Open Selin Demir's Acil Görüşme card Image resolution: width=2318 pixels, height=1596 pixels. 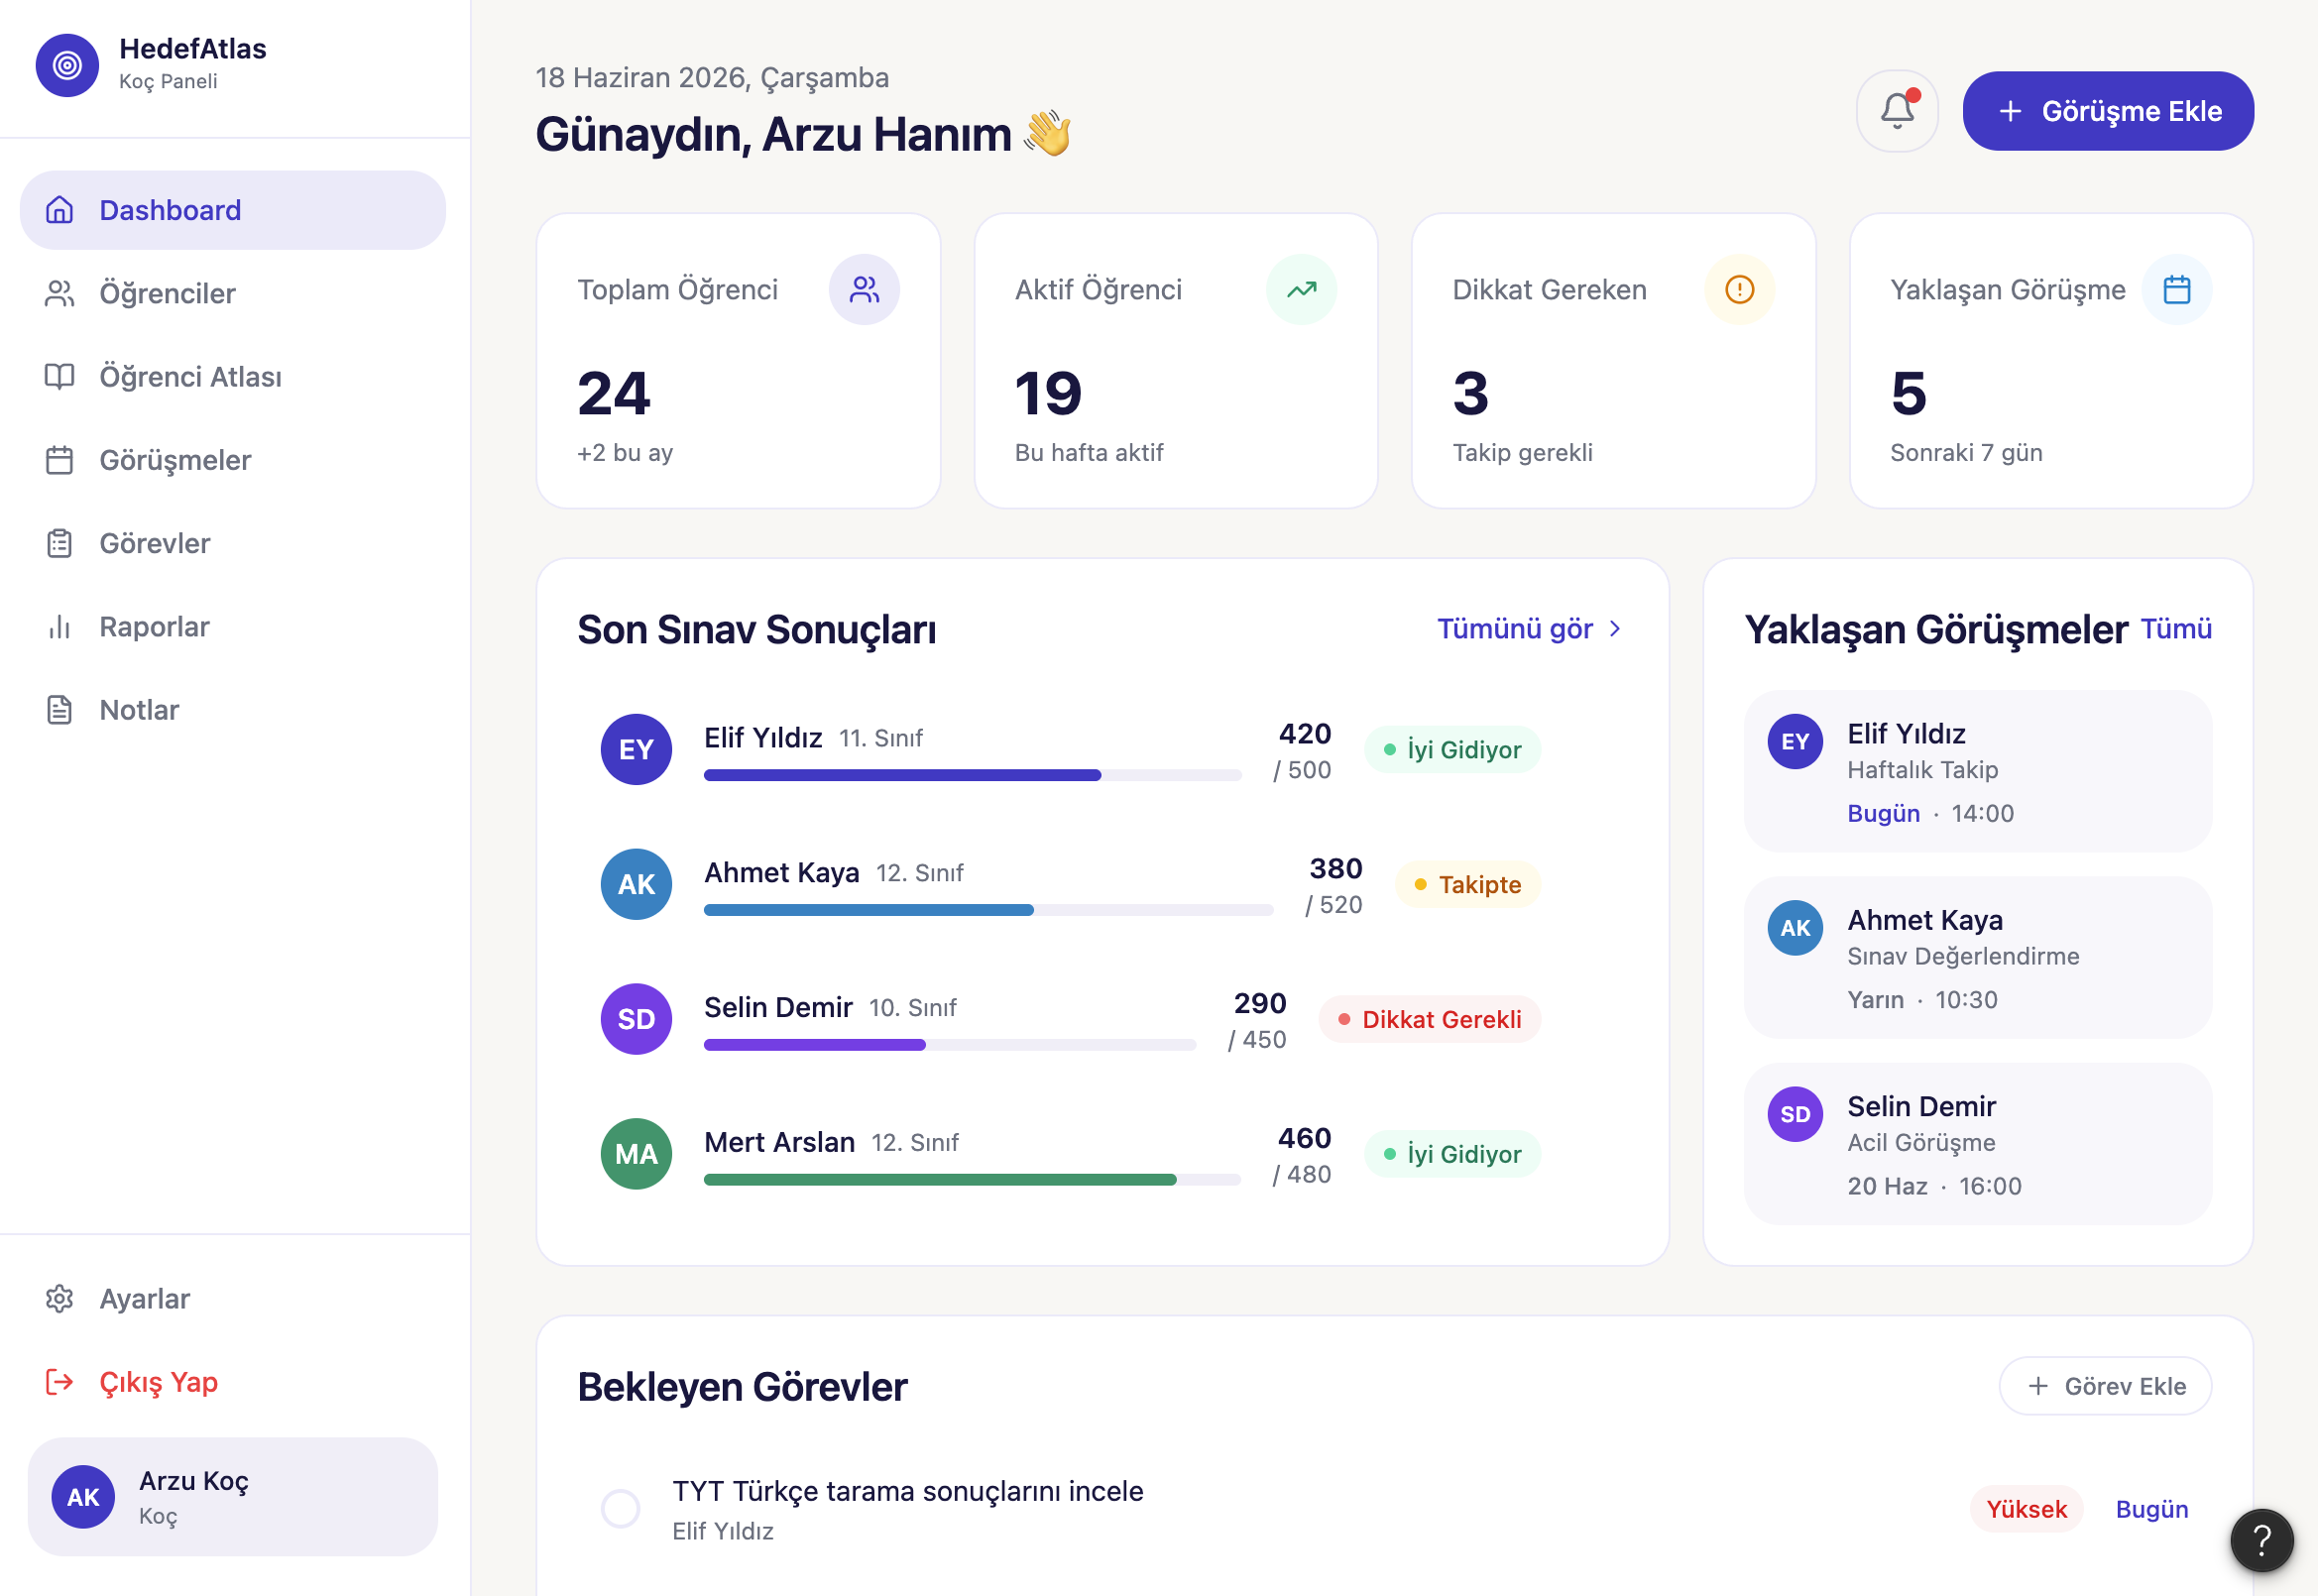pos(1977,1143)
